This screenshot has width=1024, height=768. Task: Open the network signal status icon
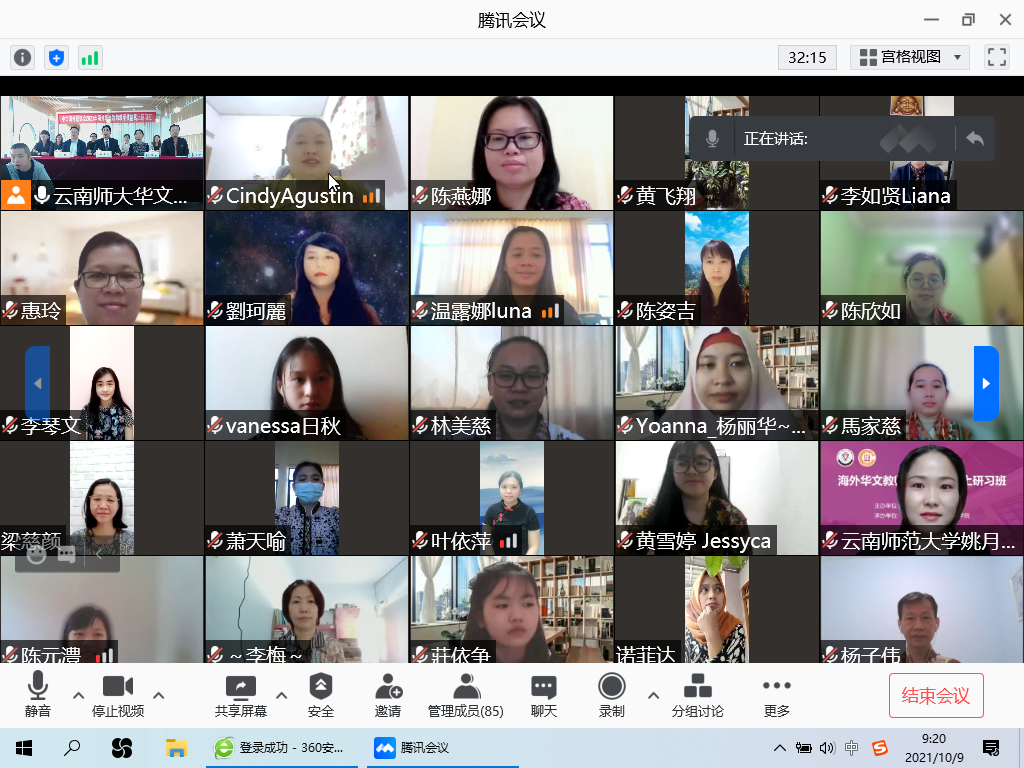[90, 57]
